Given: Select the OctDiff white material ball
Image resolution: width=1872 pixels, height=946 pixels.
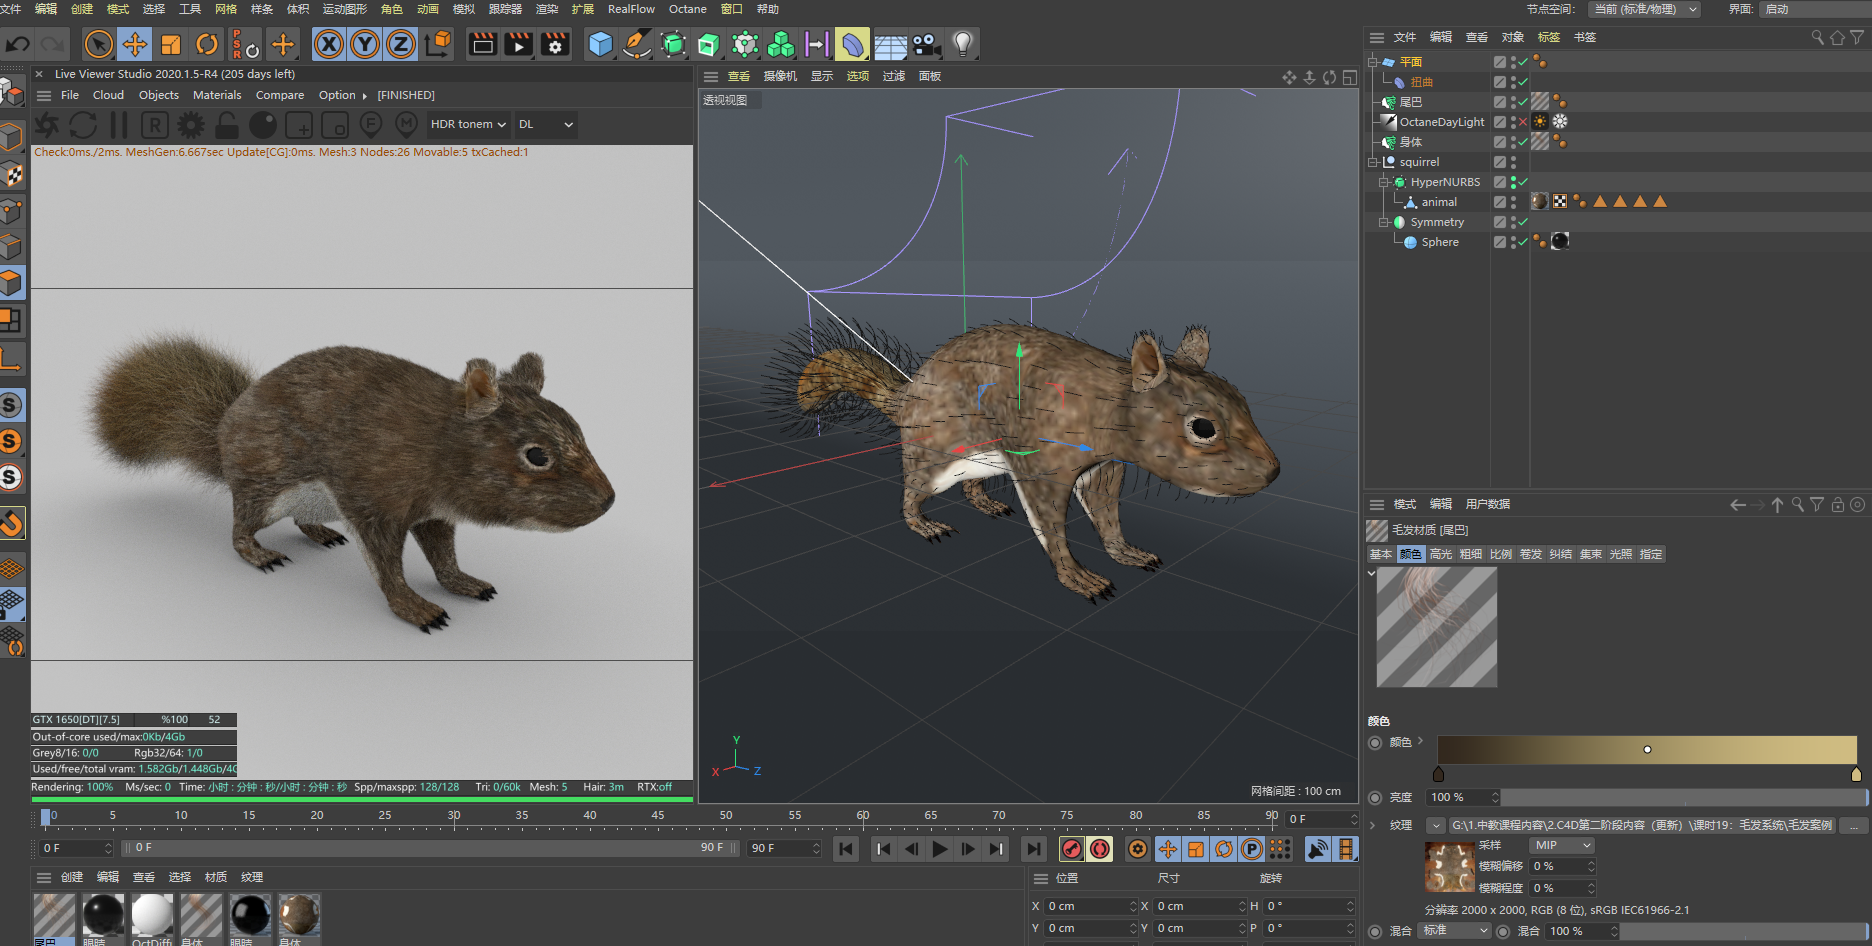Looking at the screenshot, I should point(152,916).
